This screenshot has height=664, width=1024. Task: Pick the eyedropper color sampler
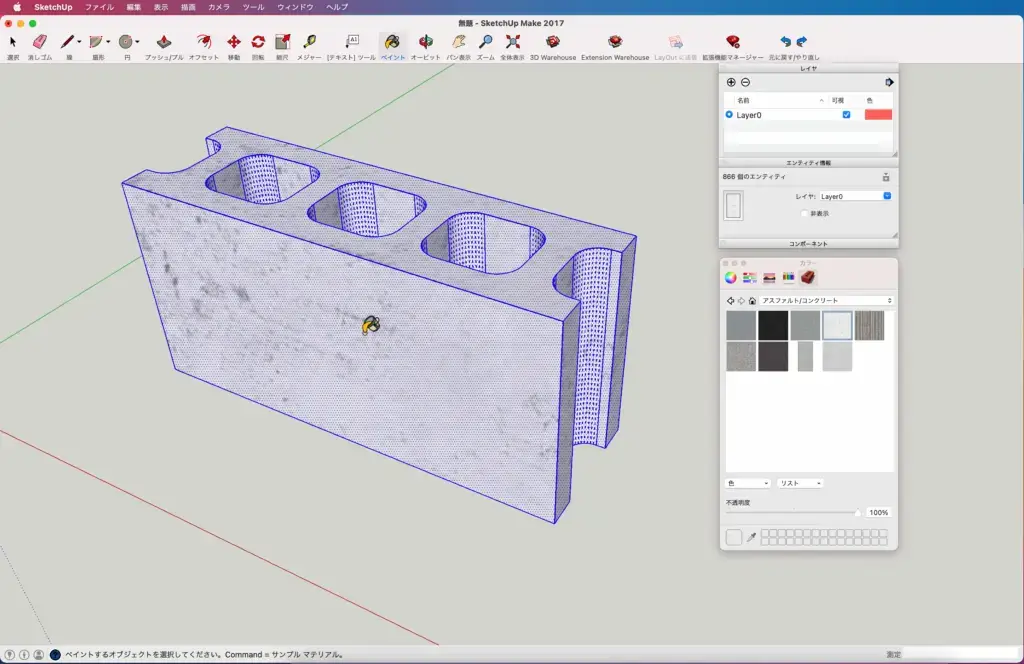point(752,537)
